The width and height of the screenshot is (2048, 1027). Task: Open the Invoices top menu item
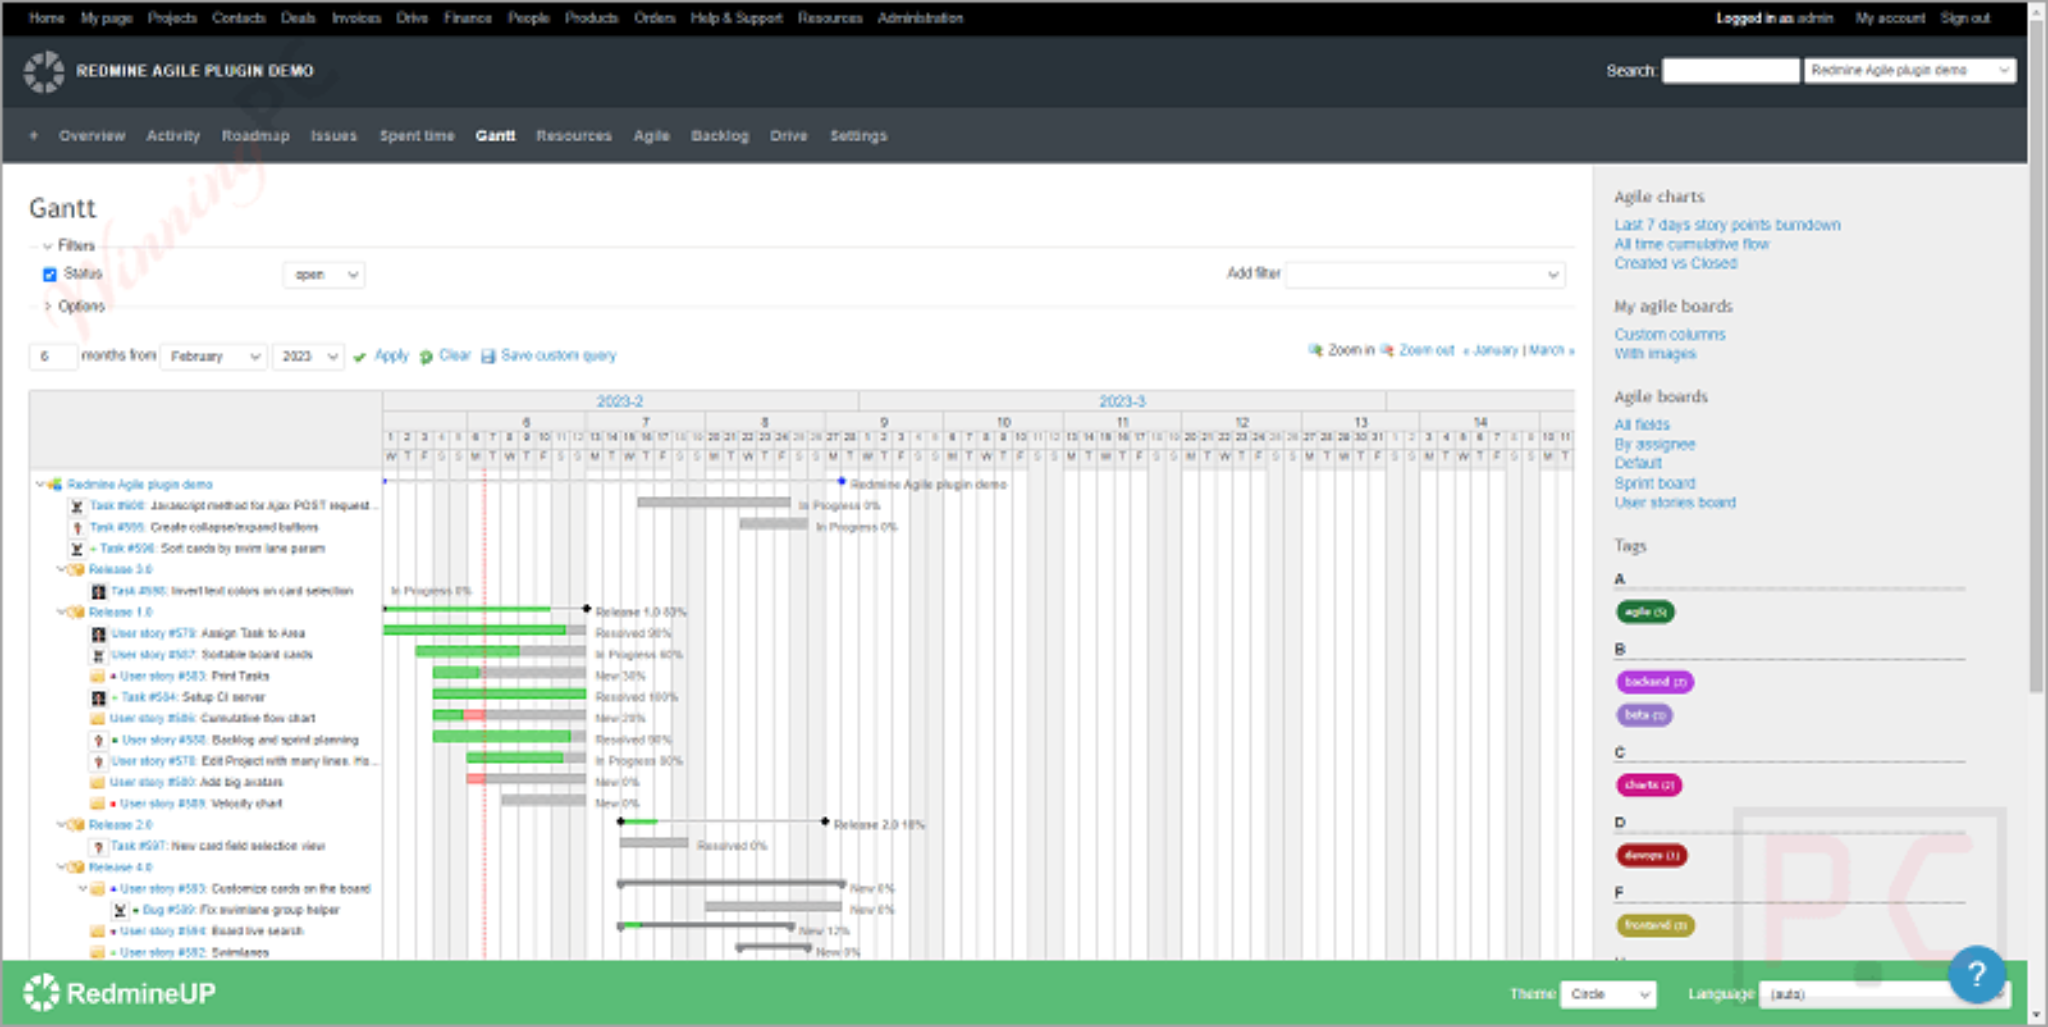(x=356, y=18)
